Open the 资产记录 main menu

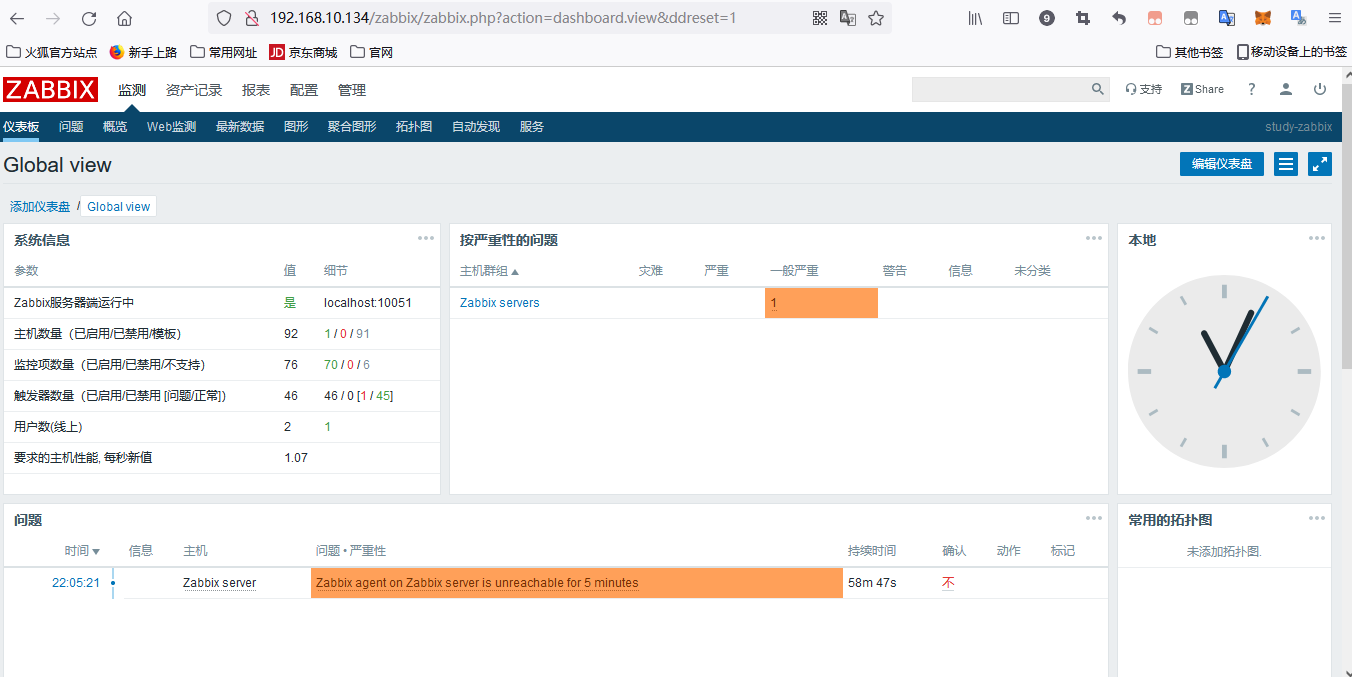click(x=194, y=90)
